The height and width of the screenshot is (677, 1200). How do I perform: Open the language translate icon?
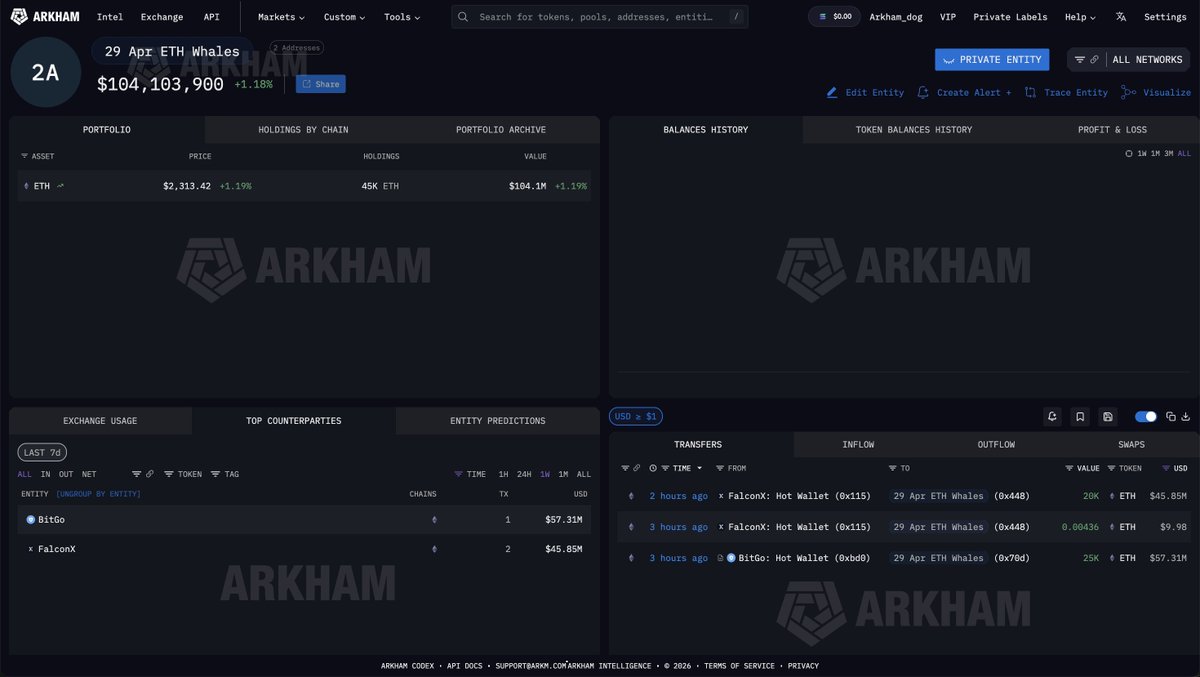point(1121,17)
